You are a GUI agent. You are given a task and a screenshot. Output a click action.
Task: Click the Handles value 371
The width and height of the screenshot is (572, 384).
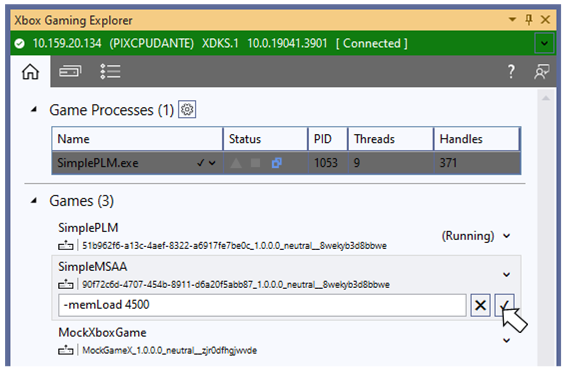point(448,163)
